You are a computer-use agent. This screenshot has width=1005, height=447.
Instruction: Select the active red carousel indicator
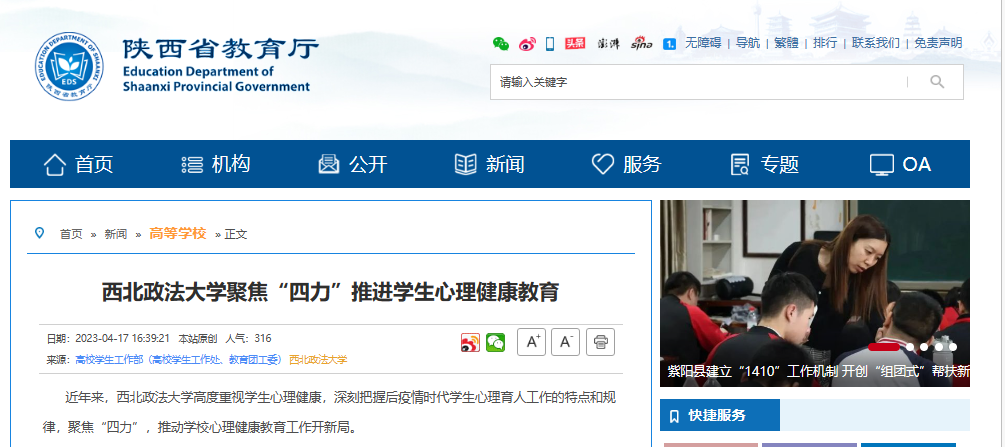point(884,347)
